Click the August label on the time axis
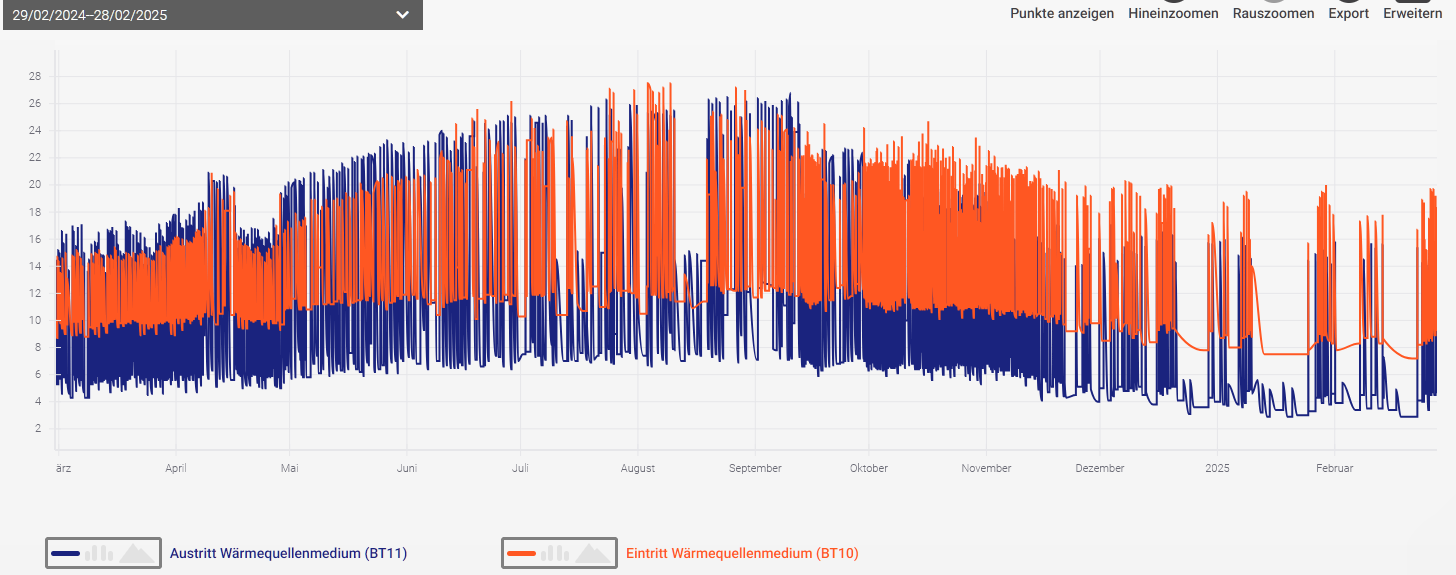 (638, 468)
